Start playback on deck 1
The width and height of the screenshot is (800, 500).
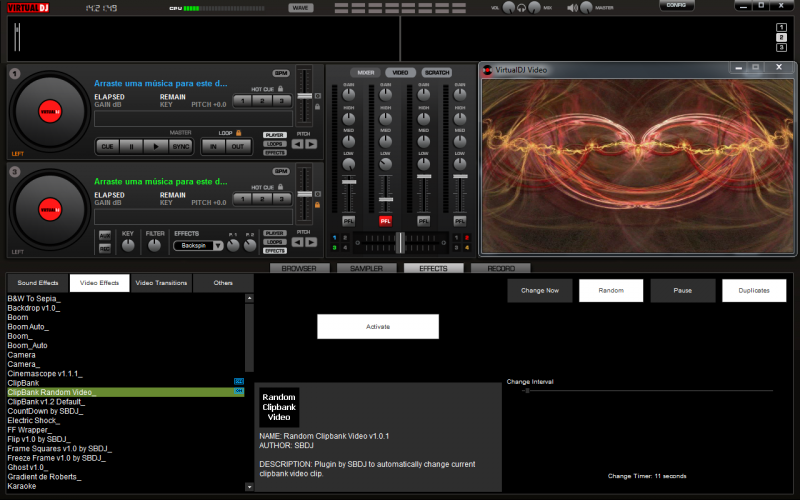[156, 146]
